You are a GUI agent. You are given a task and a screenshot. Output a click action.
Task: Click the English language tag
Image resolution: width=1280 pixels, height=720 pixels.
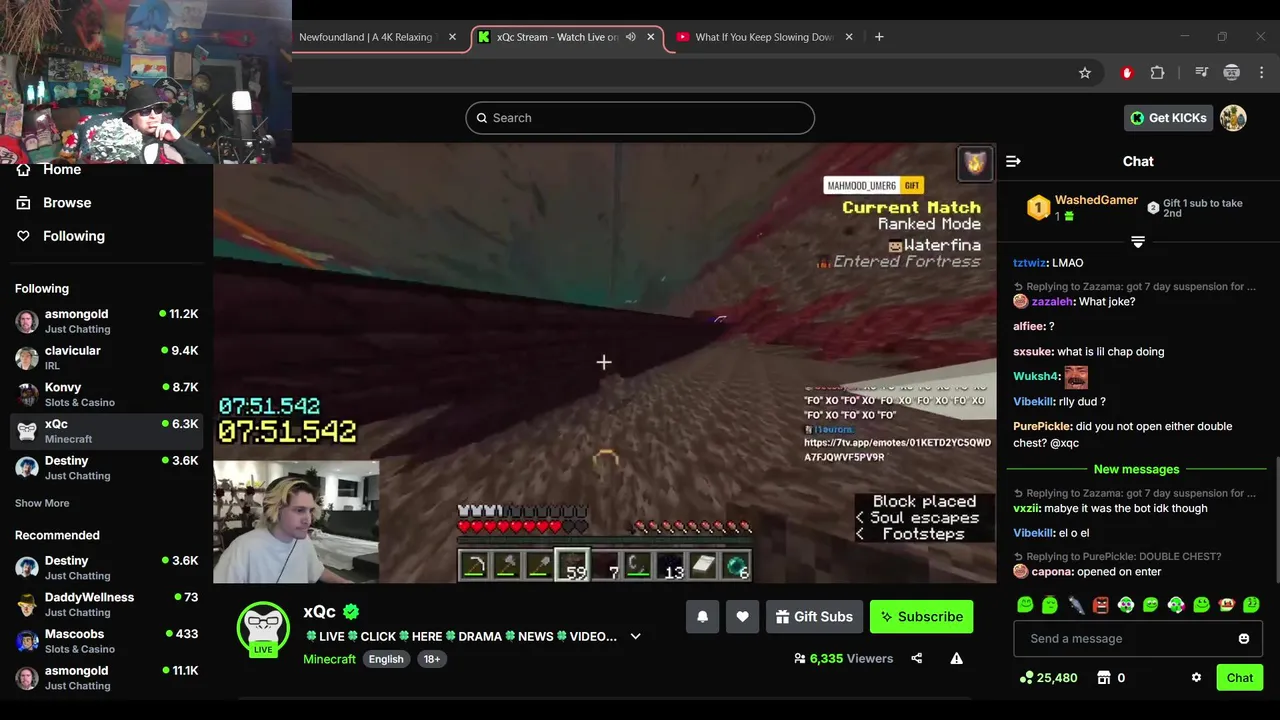(x=386, y=659)
